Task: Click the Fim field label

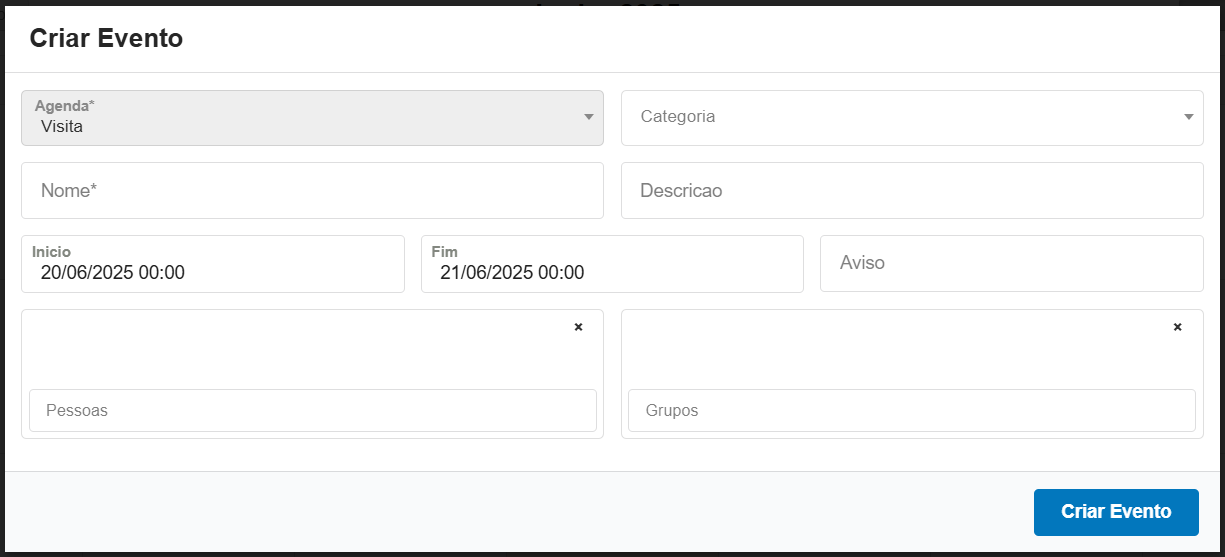Action: point(444,252)
